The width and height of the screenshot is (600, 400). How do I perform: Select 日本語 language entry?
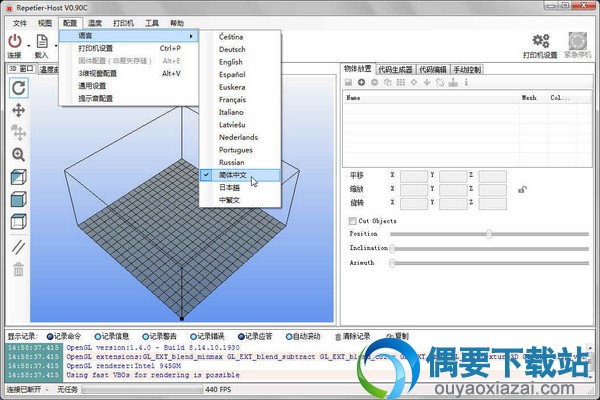click(x=240, y=188)
